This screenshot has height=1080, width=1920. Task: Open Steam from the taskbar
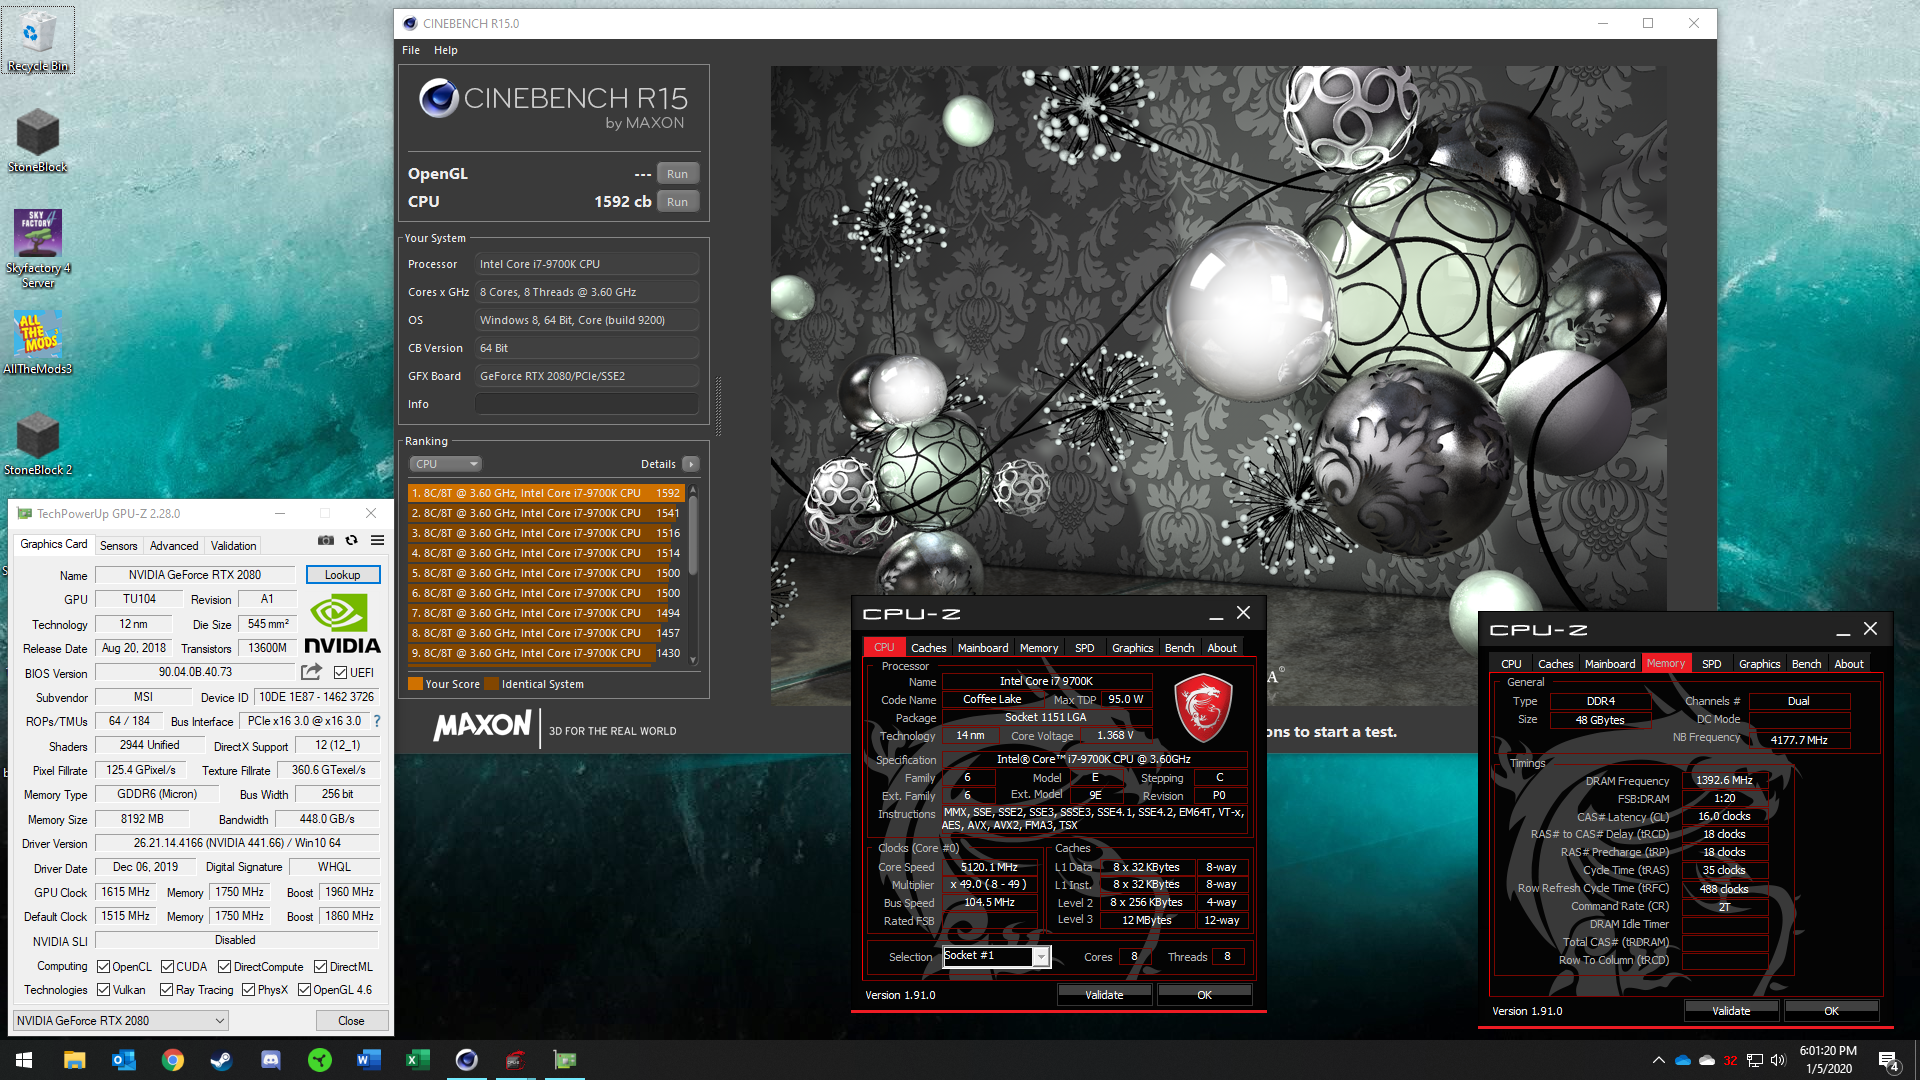pyautogui.click(x=221, y=1060)
